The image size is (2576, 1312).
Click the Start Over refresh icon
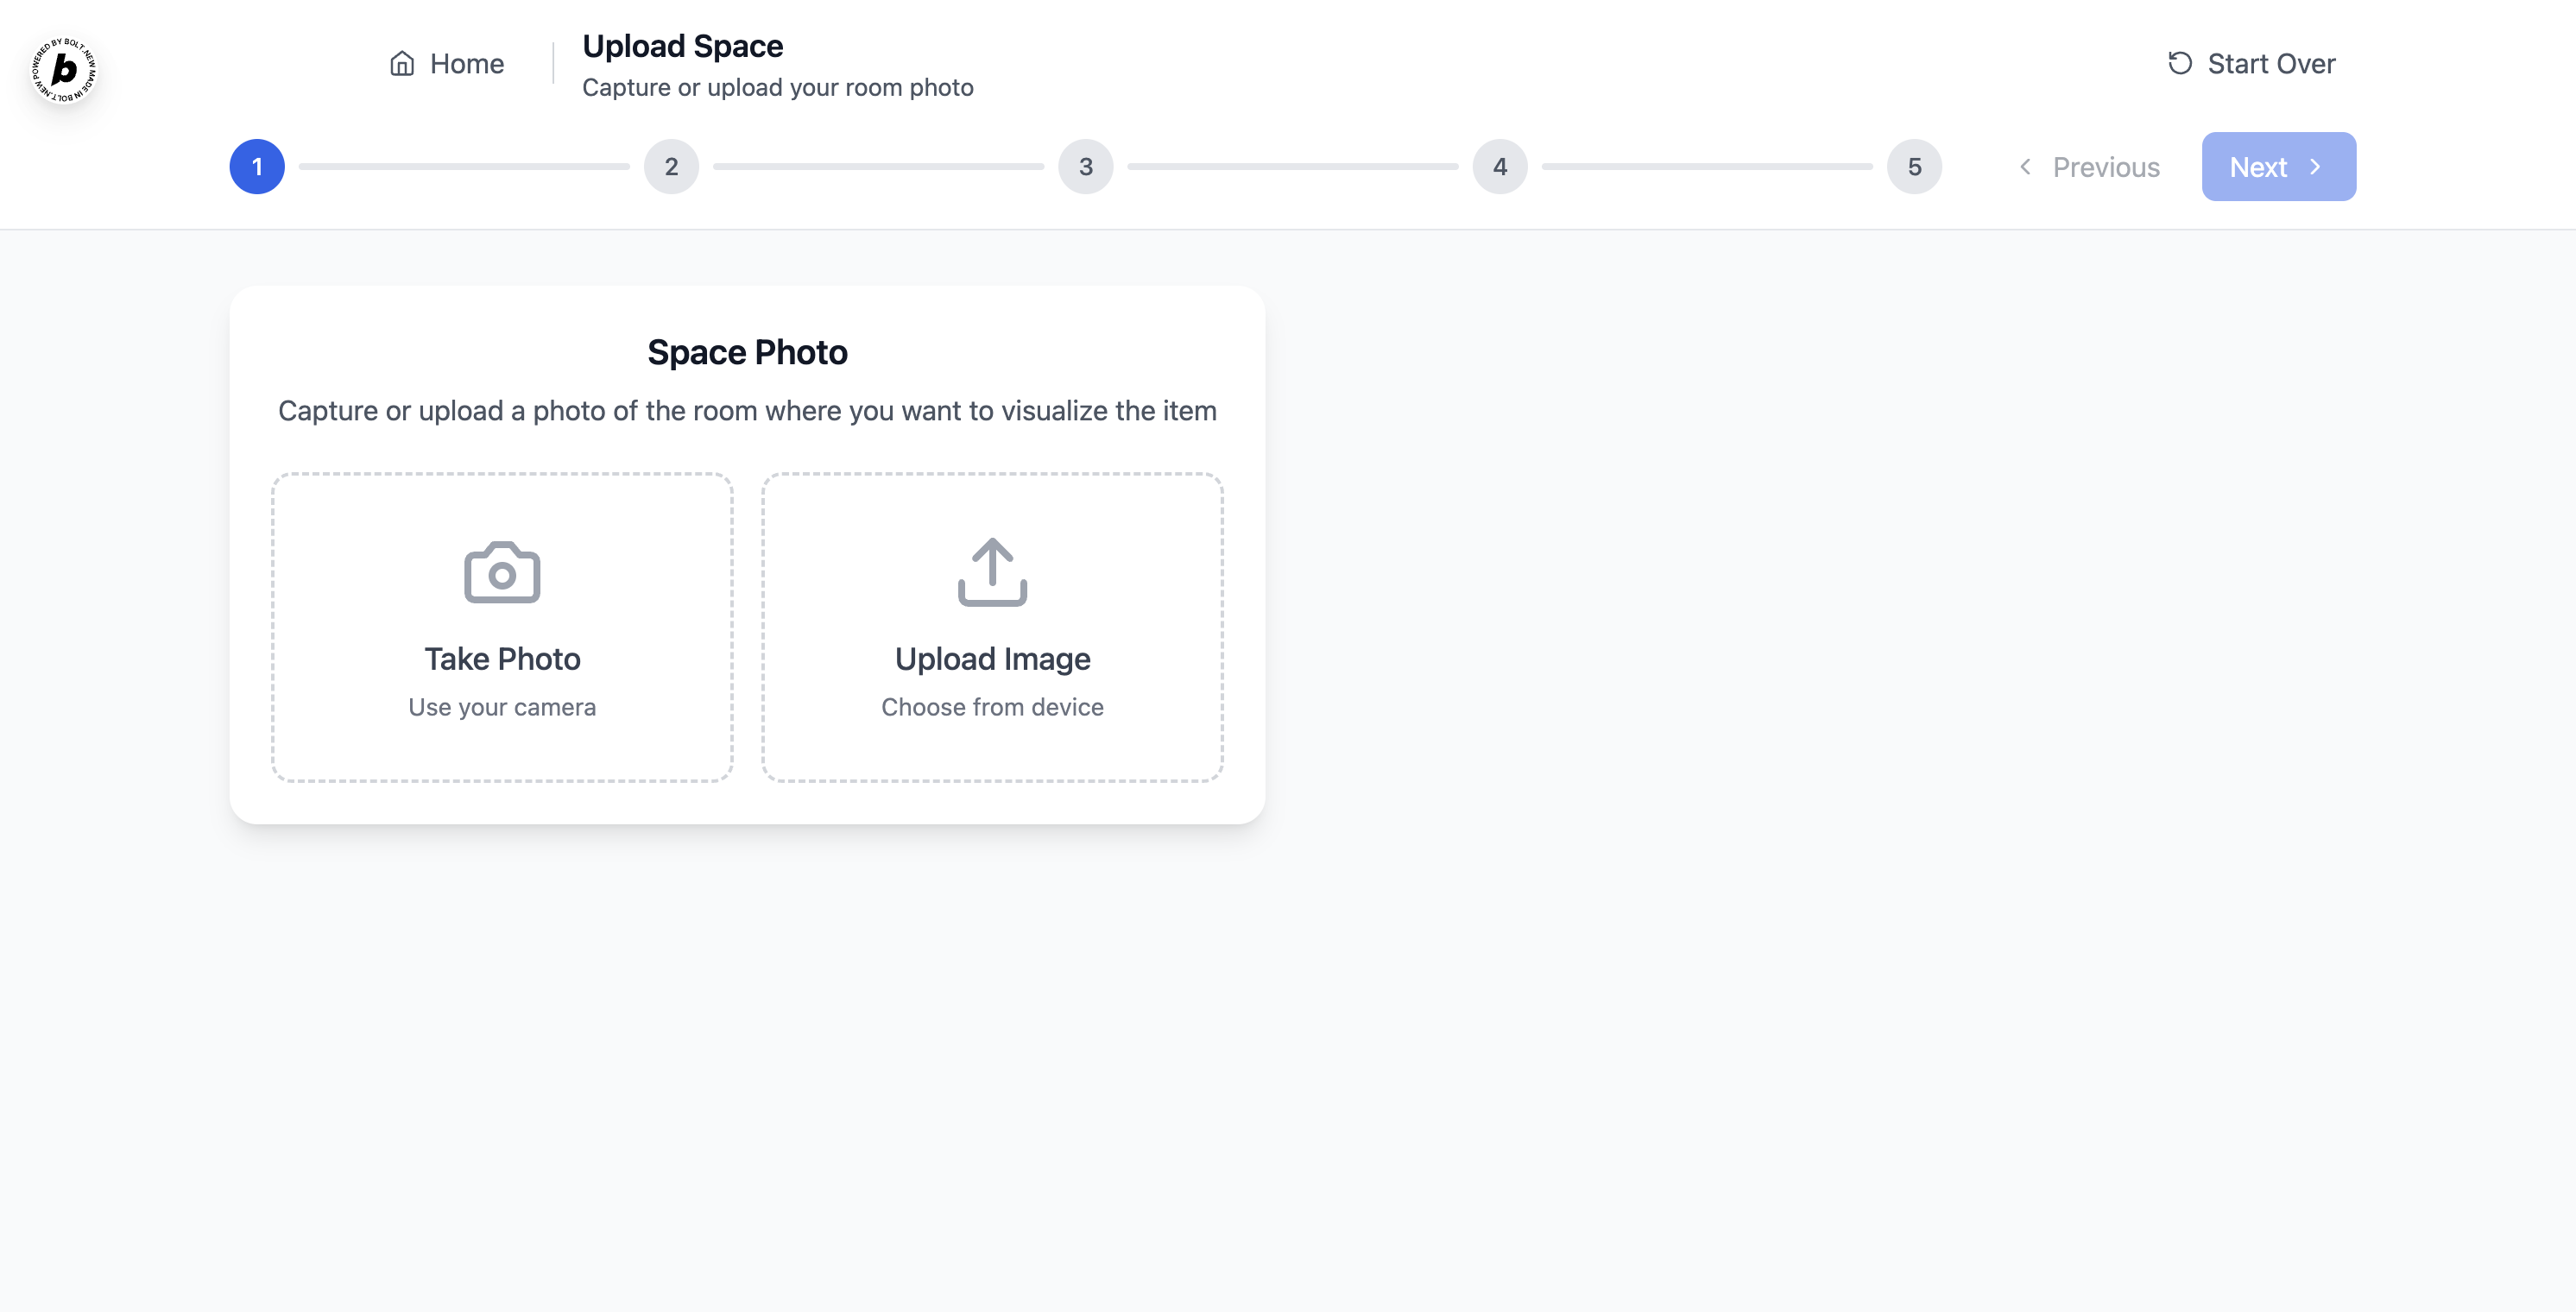[x=2180, y=64]
